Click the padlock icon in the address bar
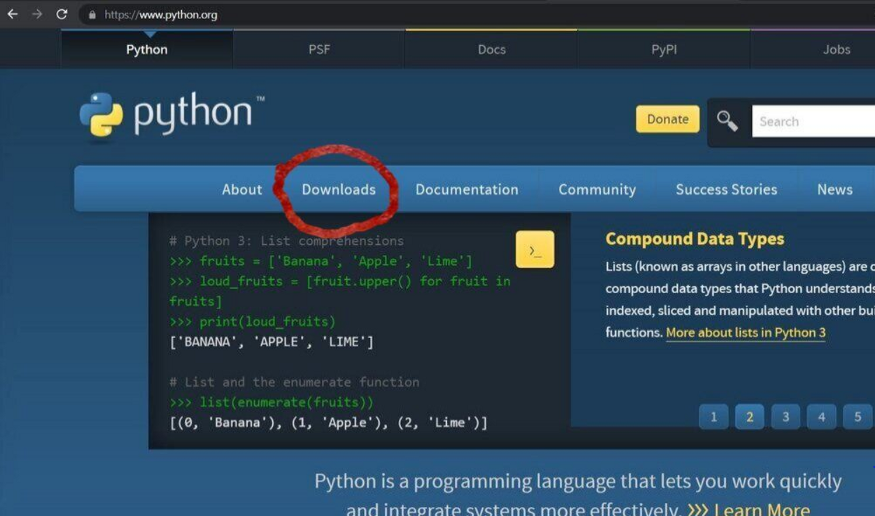 click(92, 15)
